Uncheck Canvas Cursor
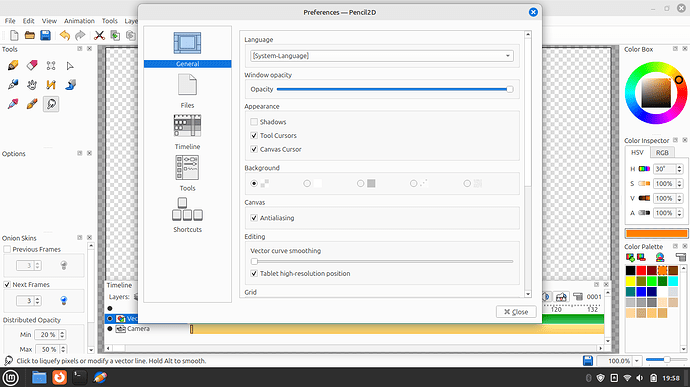This screenshot has height=387, width=690. click(x=254, y=149)
